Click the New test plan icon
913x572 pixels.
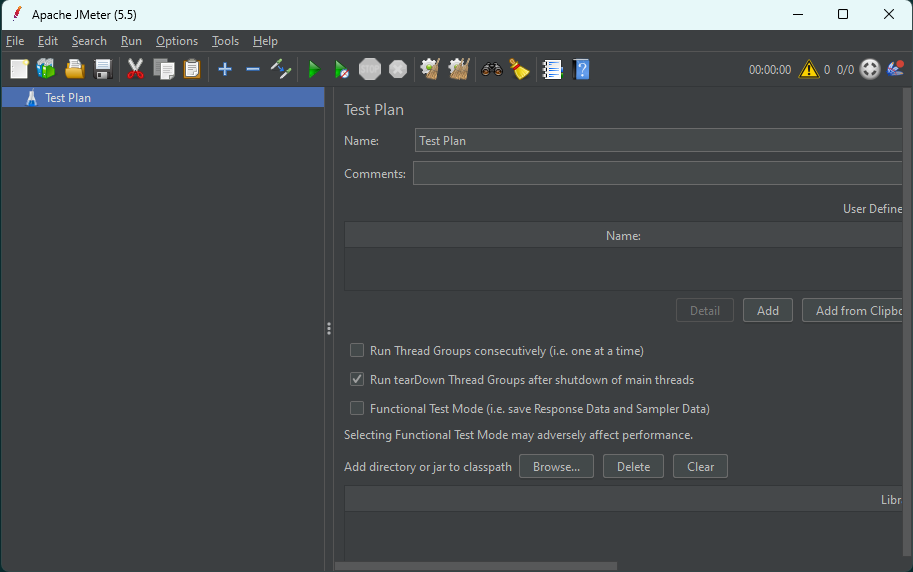[x=19, y=69]
